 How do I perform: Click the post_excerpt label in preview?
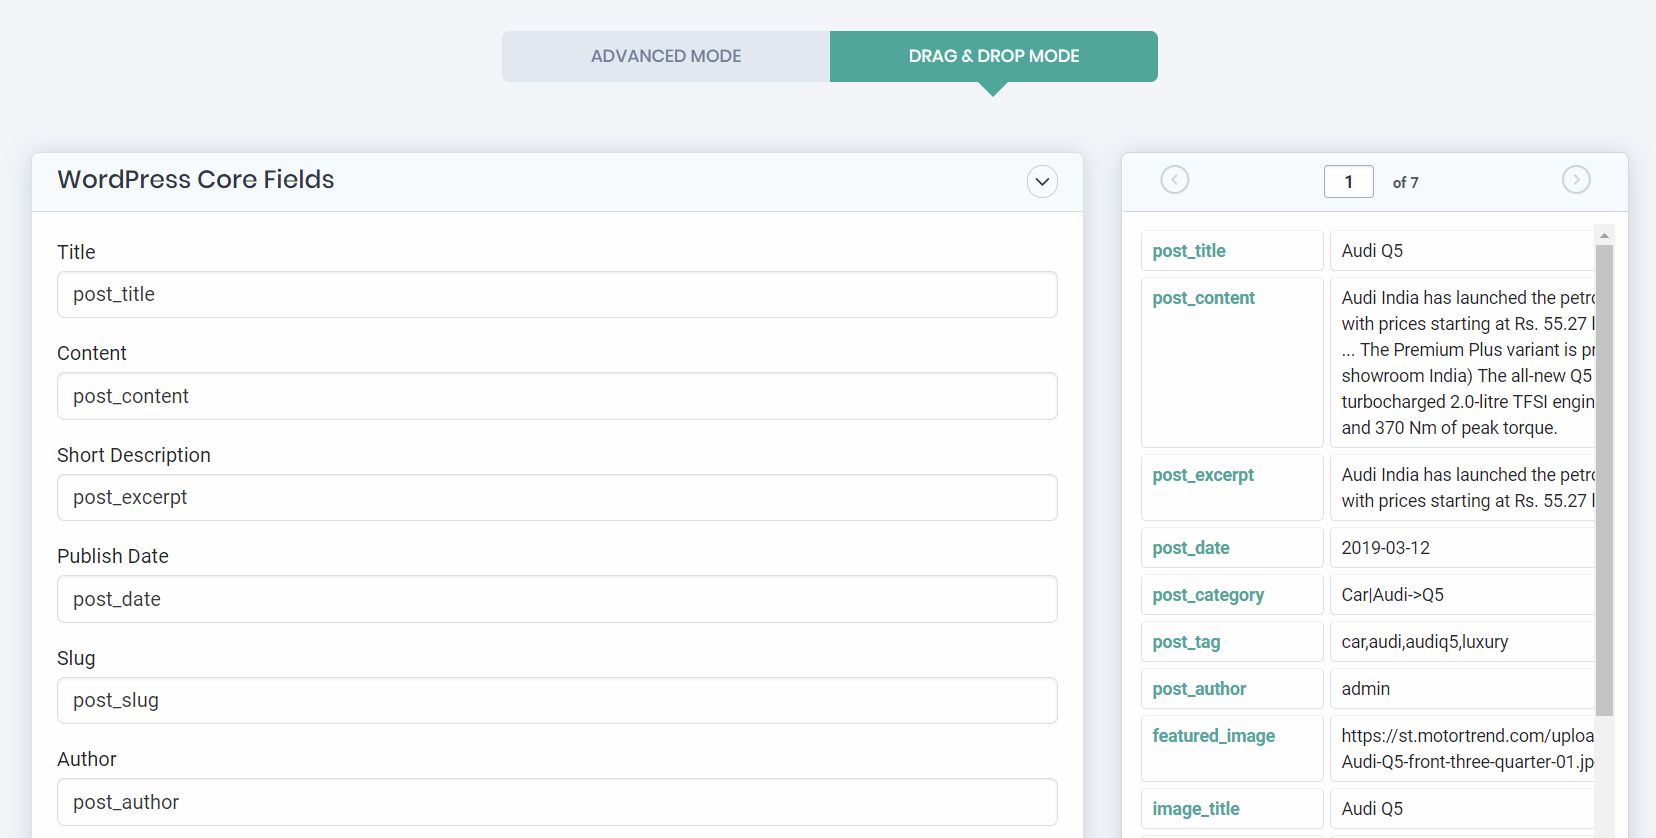pos(1202,475)
